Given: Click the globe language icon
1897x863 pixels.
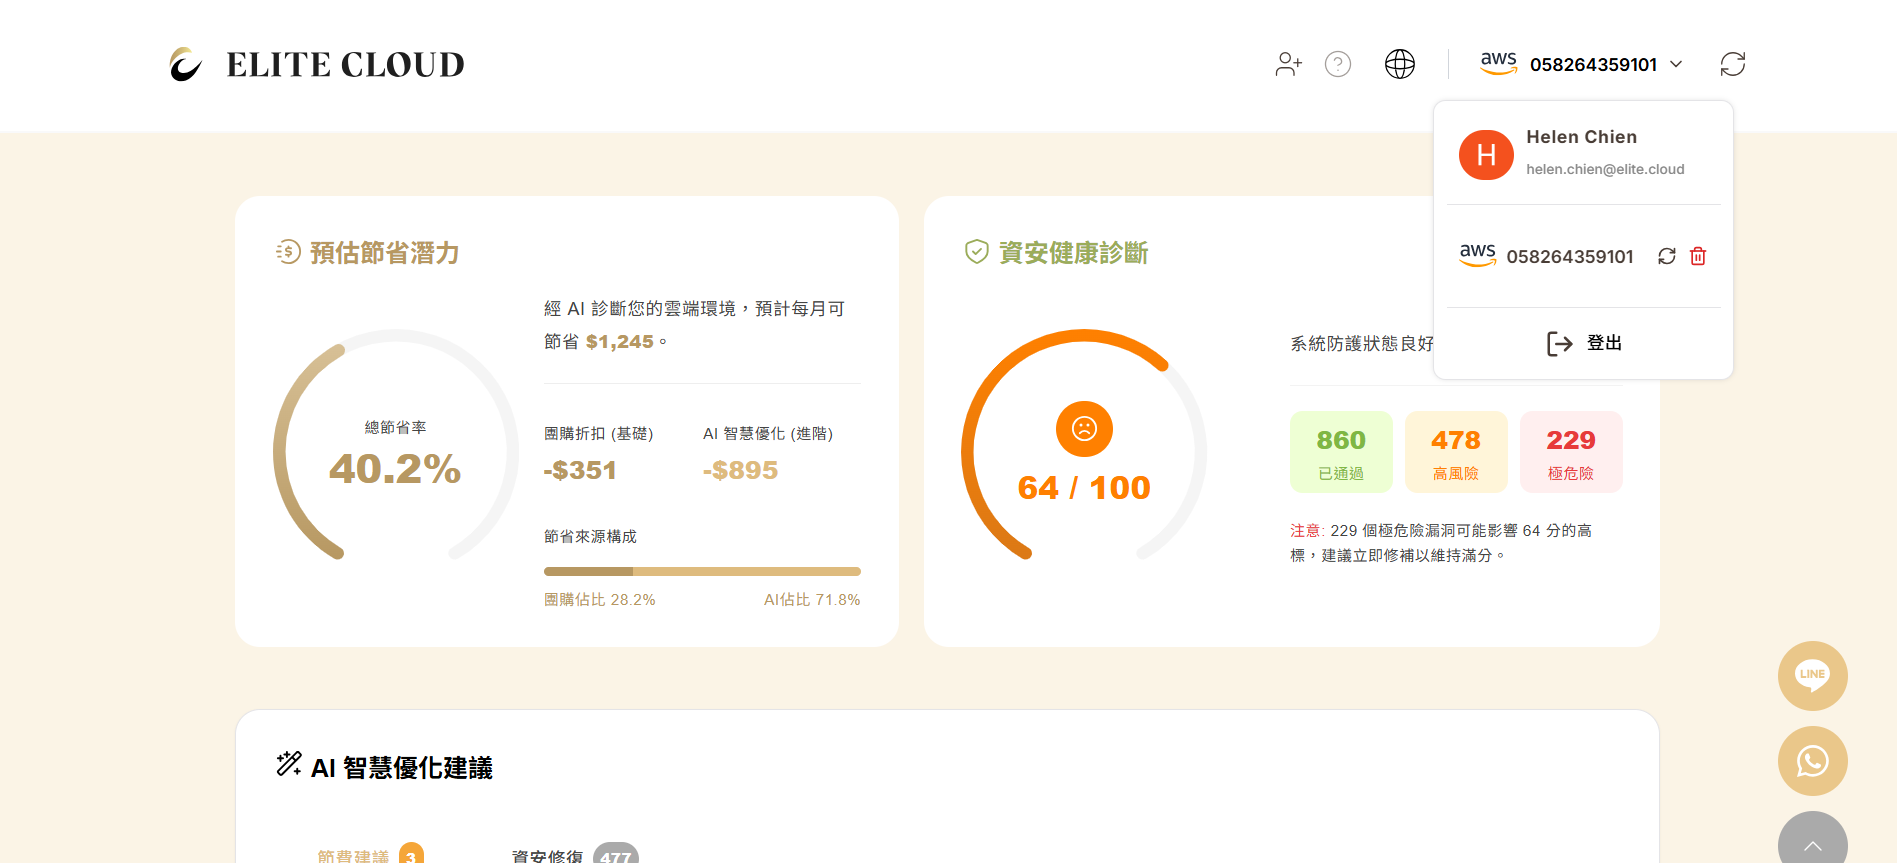Looking at the screenshot, I should [x=1399, y=64].
